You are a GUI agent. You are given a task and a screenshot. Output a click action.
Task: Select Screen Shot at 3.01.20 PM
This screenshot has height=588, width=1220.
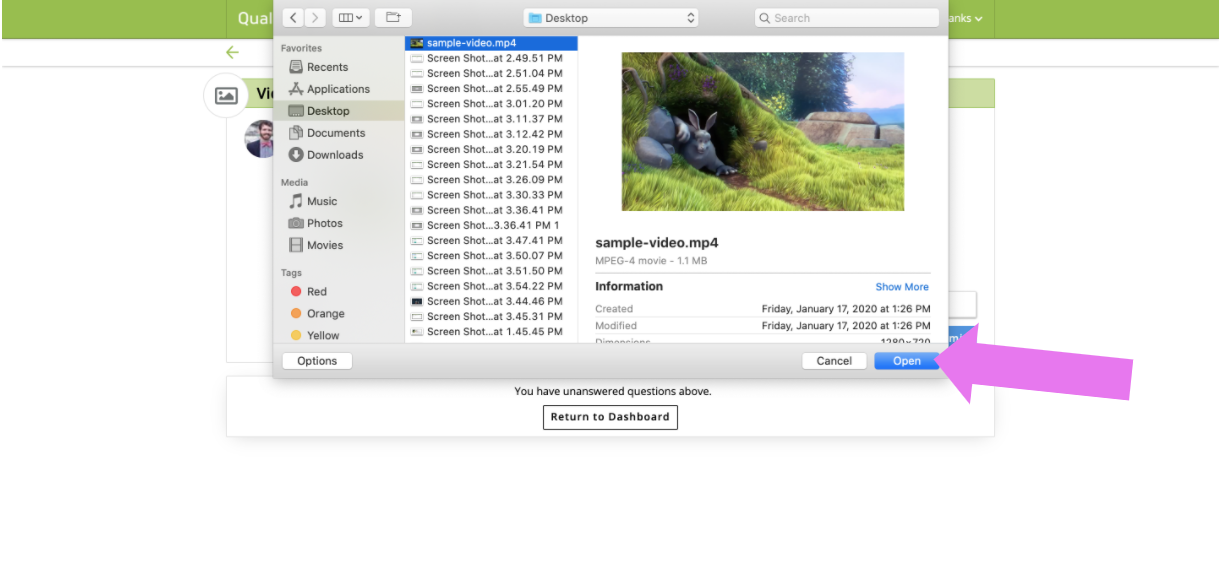[491, 103]
